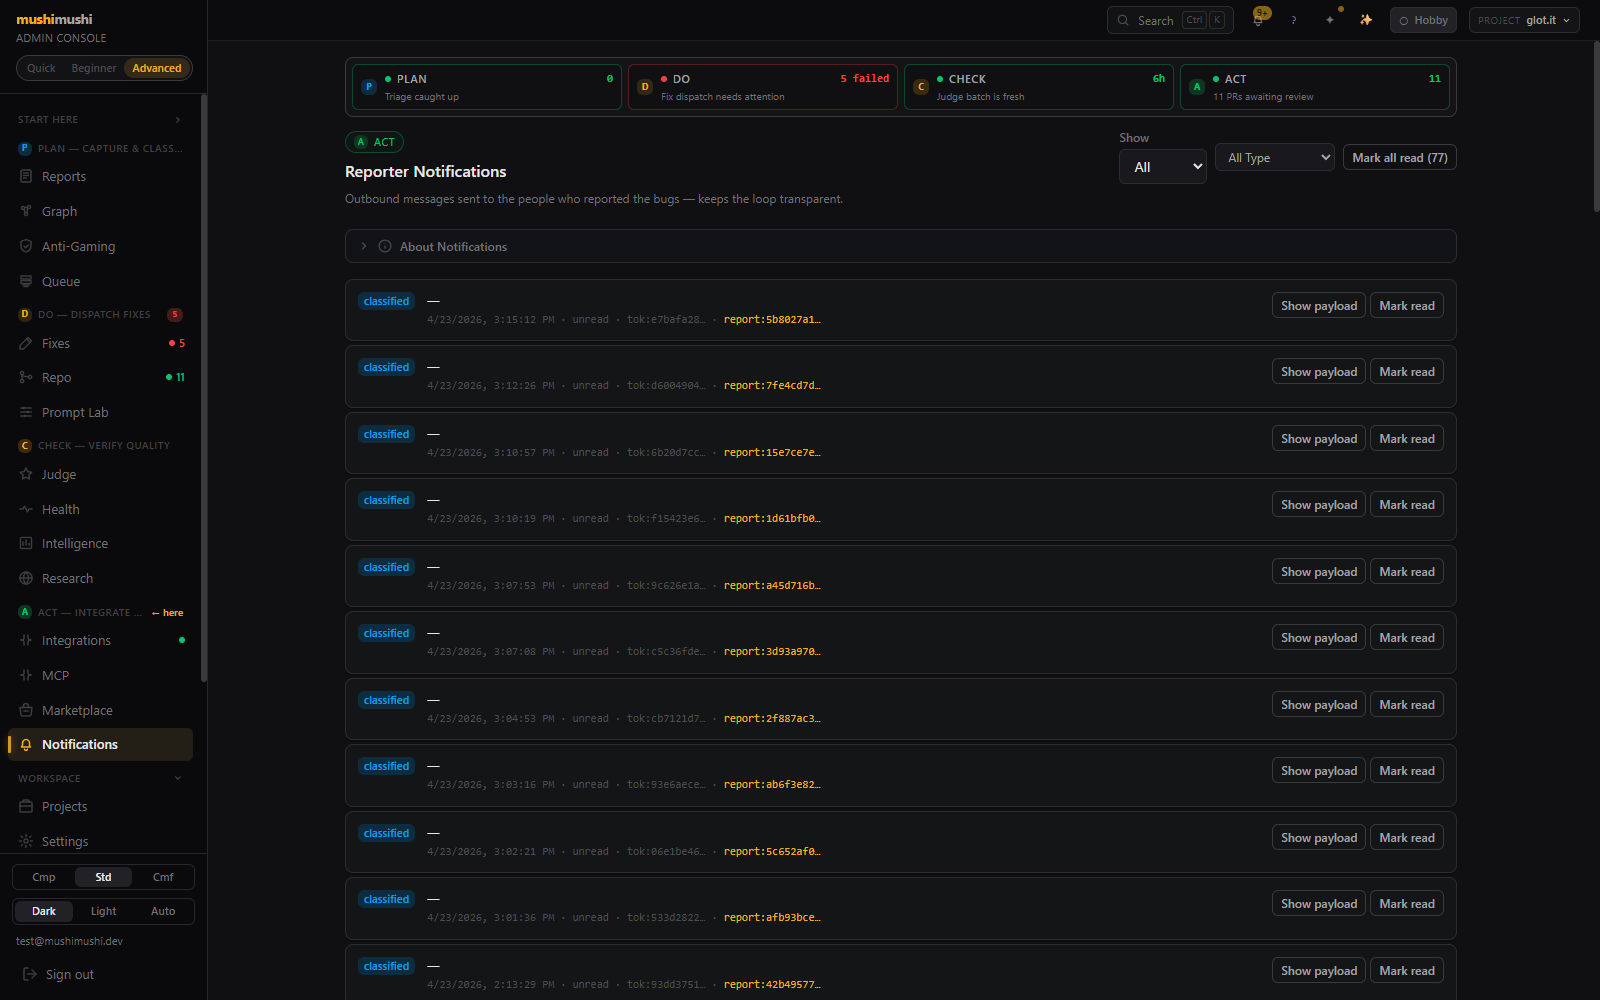Click the DO — DISPATCH FIXES section header
The image size is (1600, 1000).
pyautogui.click(x=100, y=314)
